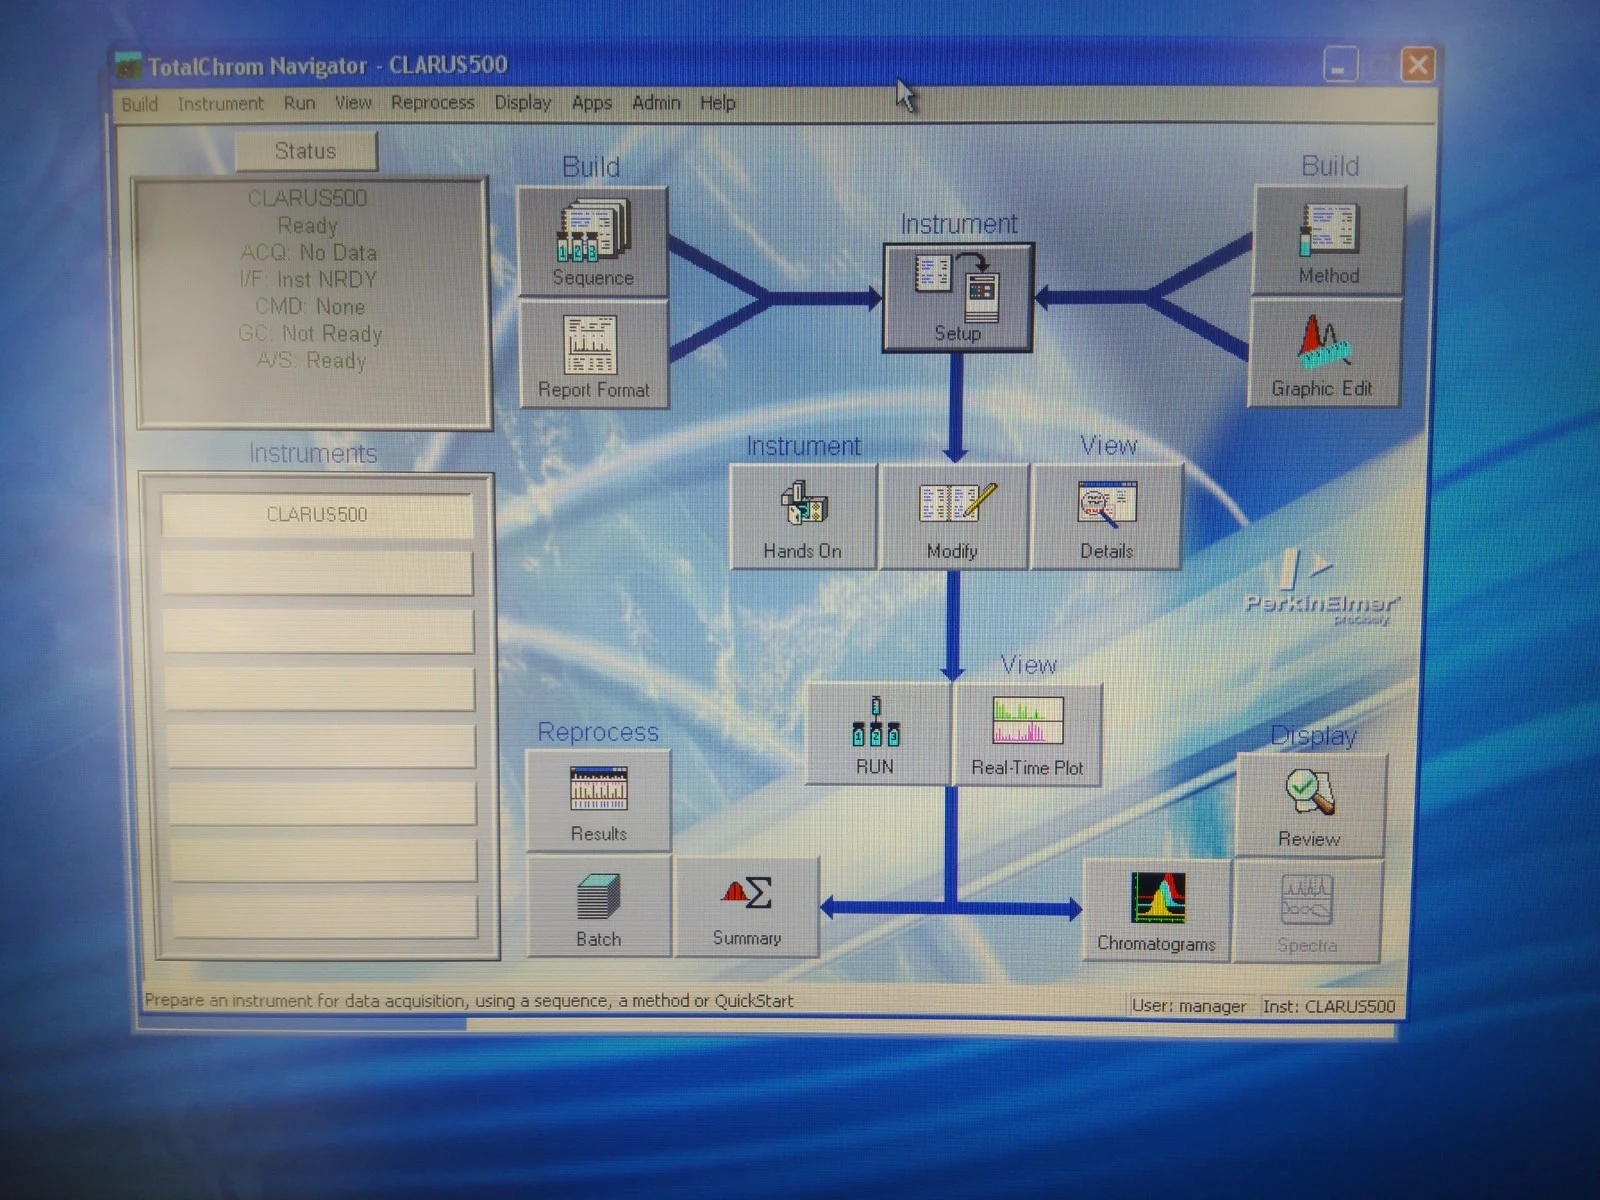Click the 'GC: Not Ready' status line
Image resolution: width=1600 pixels, height=1200 pixels.
pyautogui.click(x=310, y=334)
